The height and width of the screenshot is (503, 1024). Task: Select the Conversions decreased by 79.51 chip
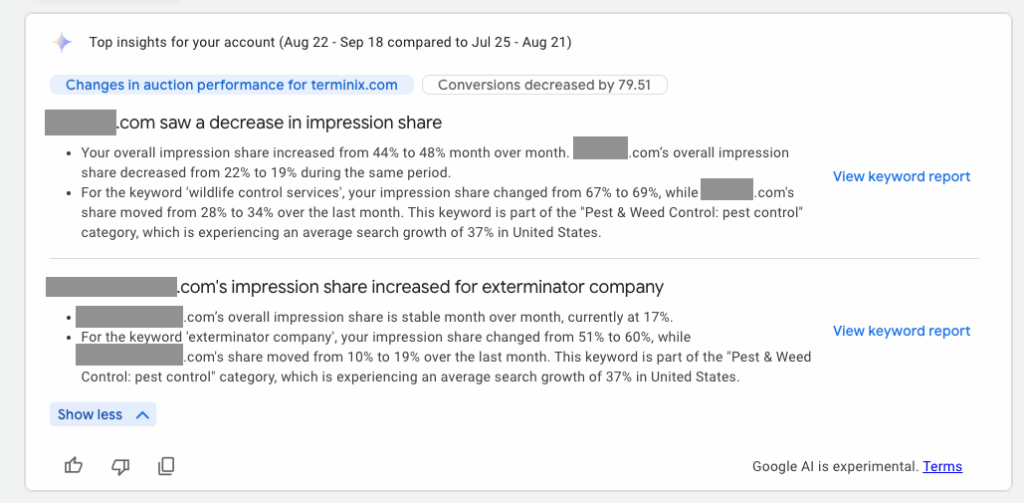click(x=544, y=85)
